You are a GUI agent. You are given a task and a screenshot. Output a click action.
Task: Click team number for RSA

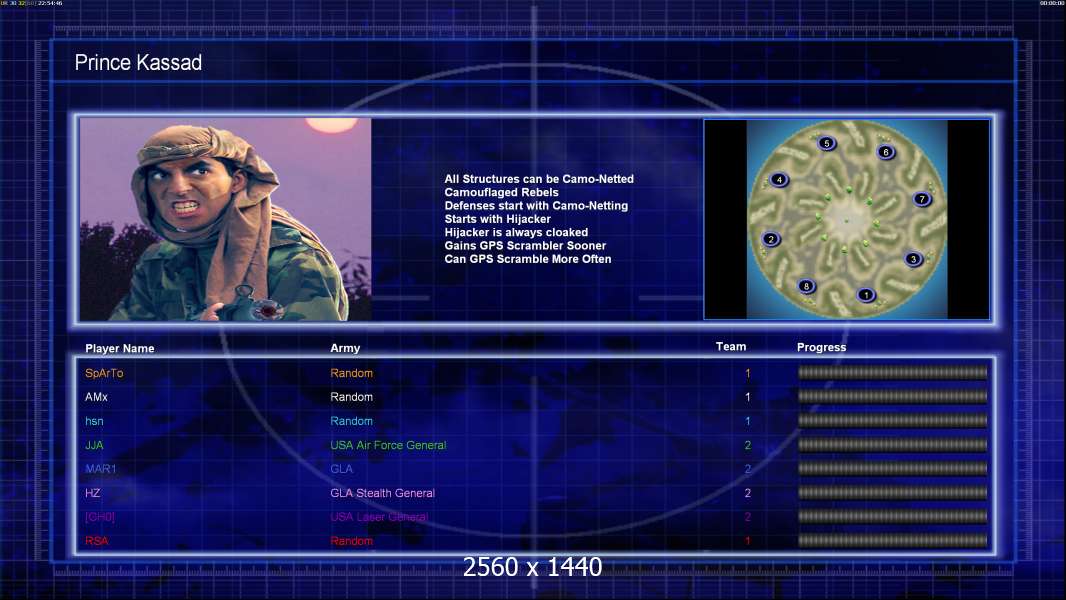tap(748, 541)
